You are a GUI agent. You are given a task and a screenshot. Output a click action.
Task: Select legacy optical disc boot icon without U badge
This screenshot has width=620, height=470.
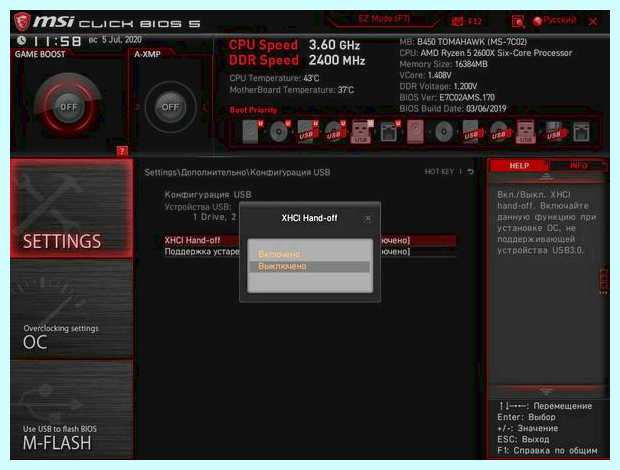coord(444,132)
